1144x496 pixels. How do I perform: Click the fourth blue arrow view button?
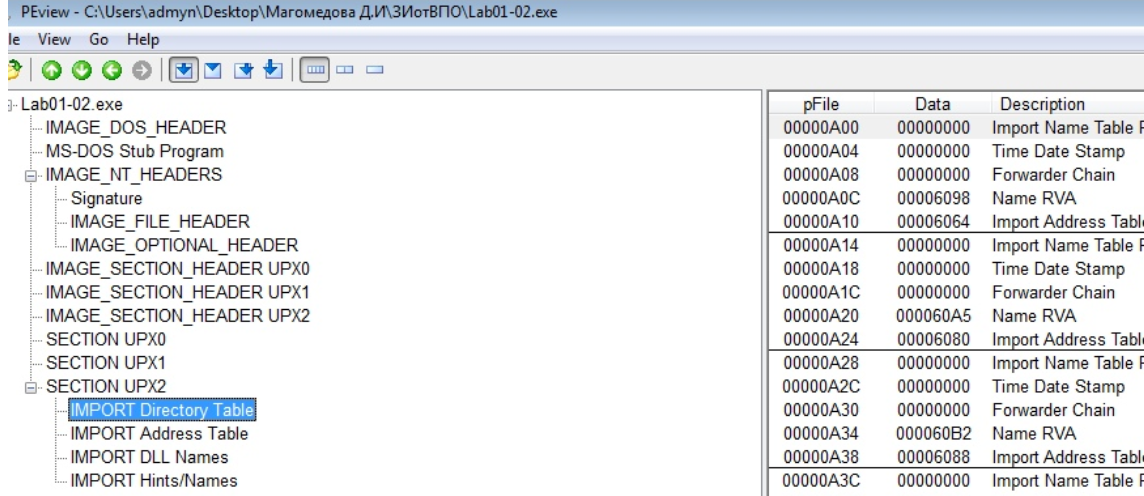(272, 70)
